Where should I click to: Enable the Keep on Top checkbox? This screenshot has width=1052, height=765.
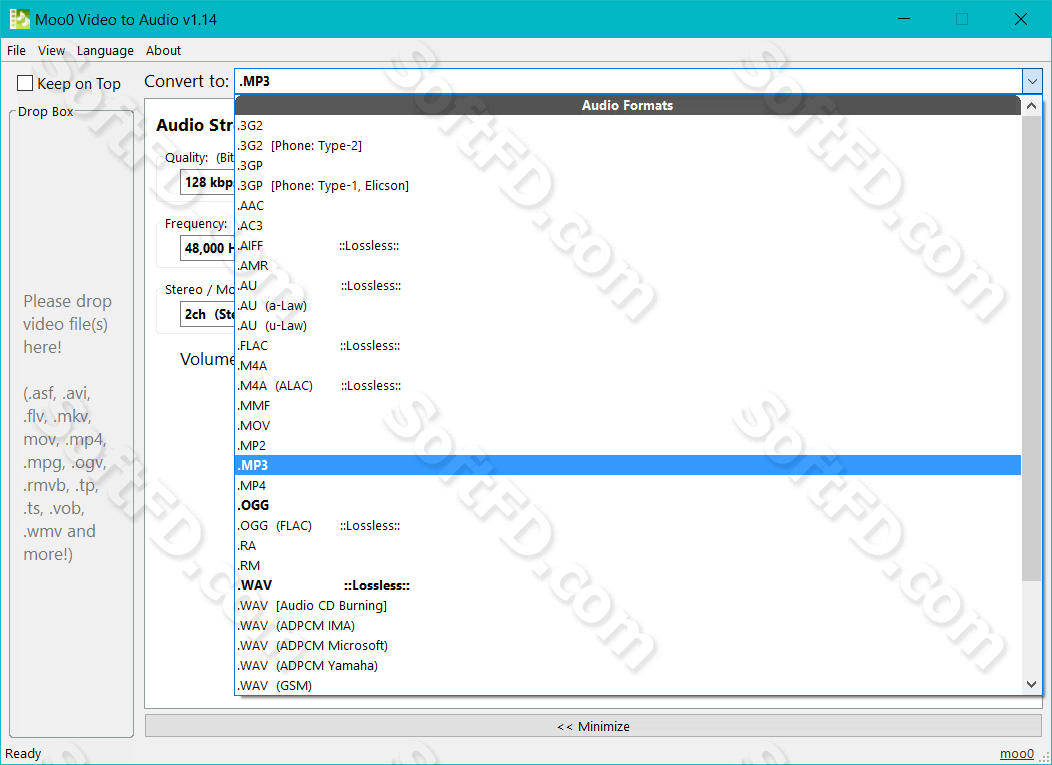[25, 83]
